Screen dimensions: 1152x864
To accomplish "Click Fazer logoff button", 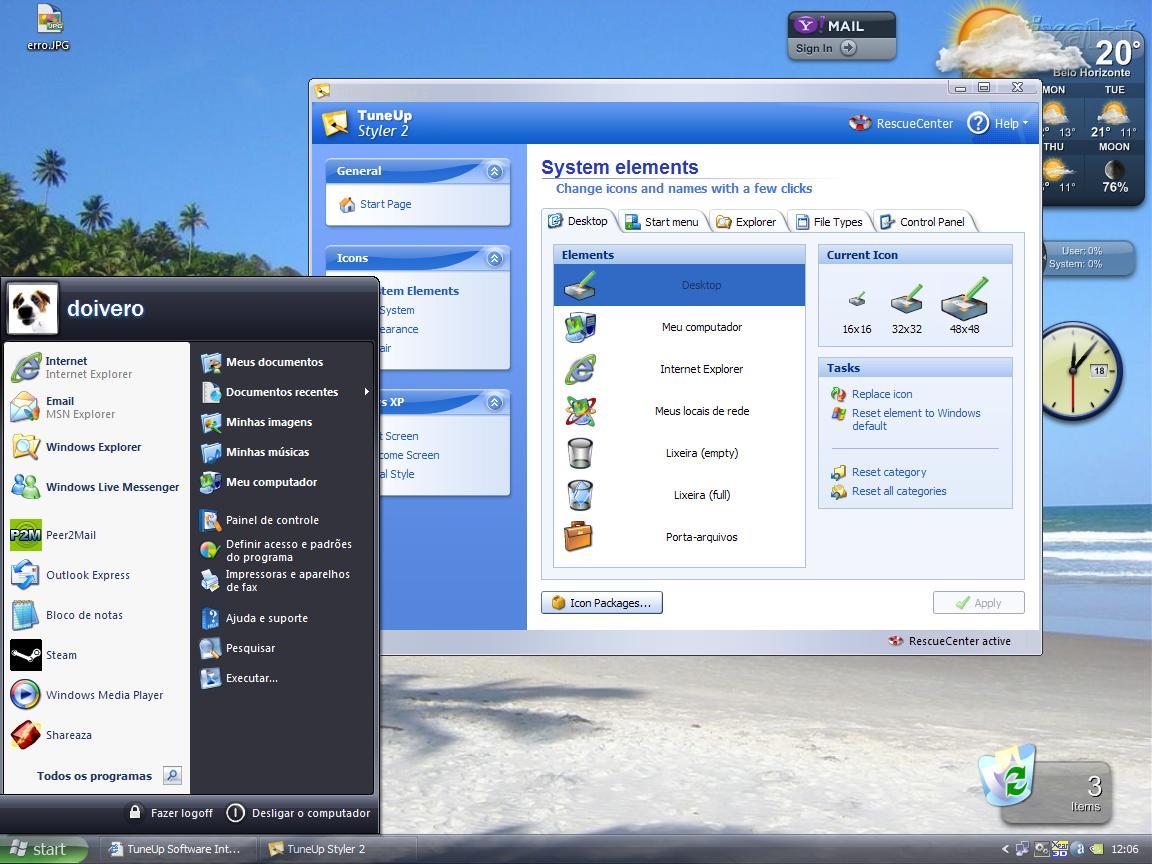I will pos(170,813).
